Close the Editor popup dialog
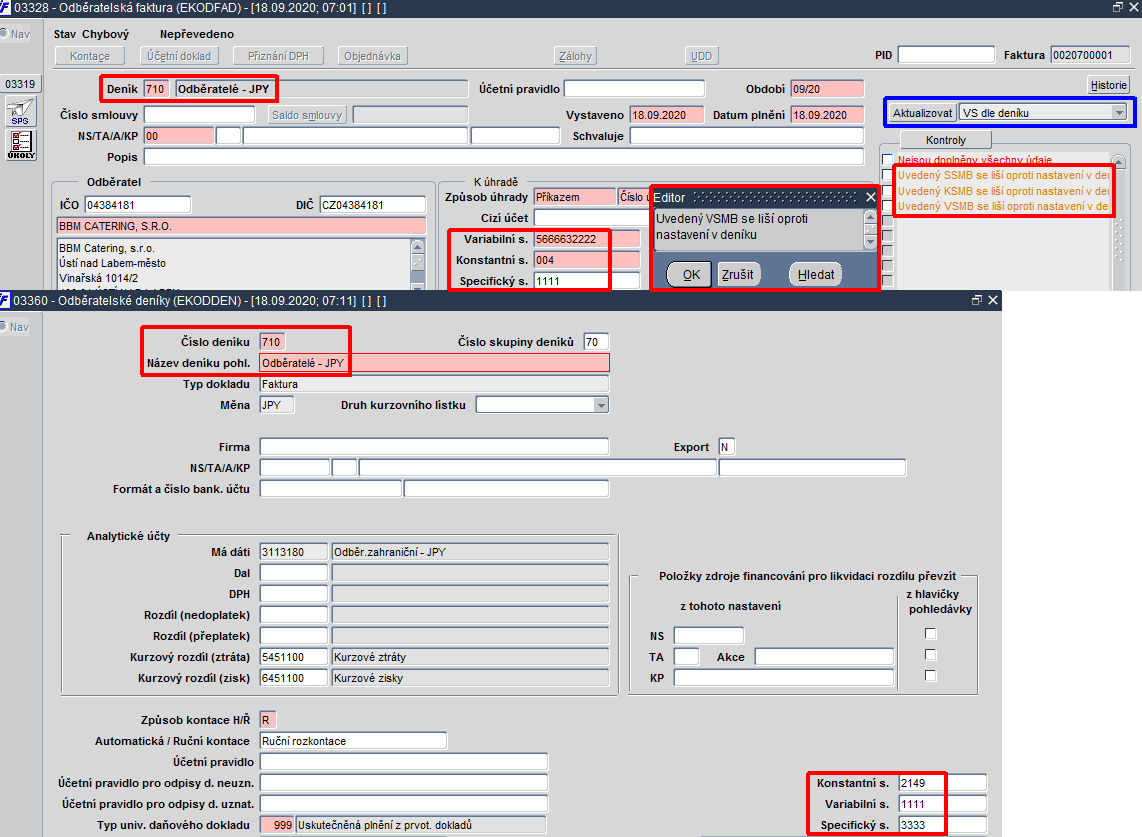The image size is (1142, 837). point(870,197)
